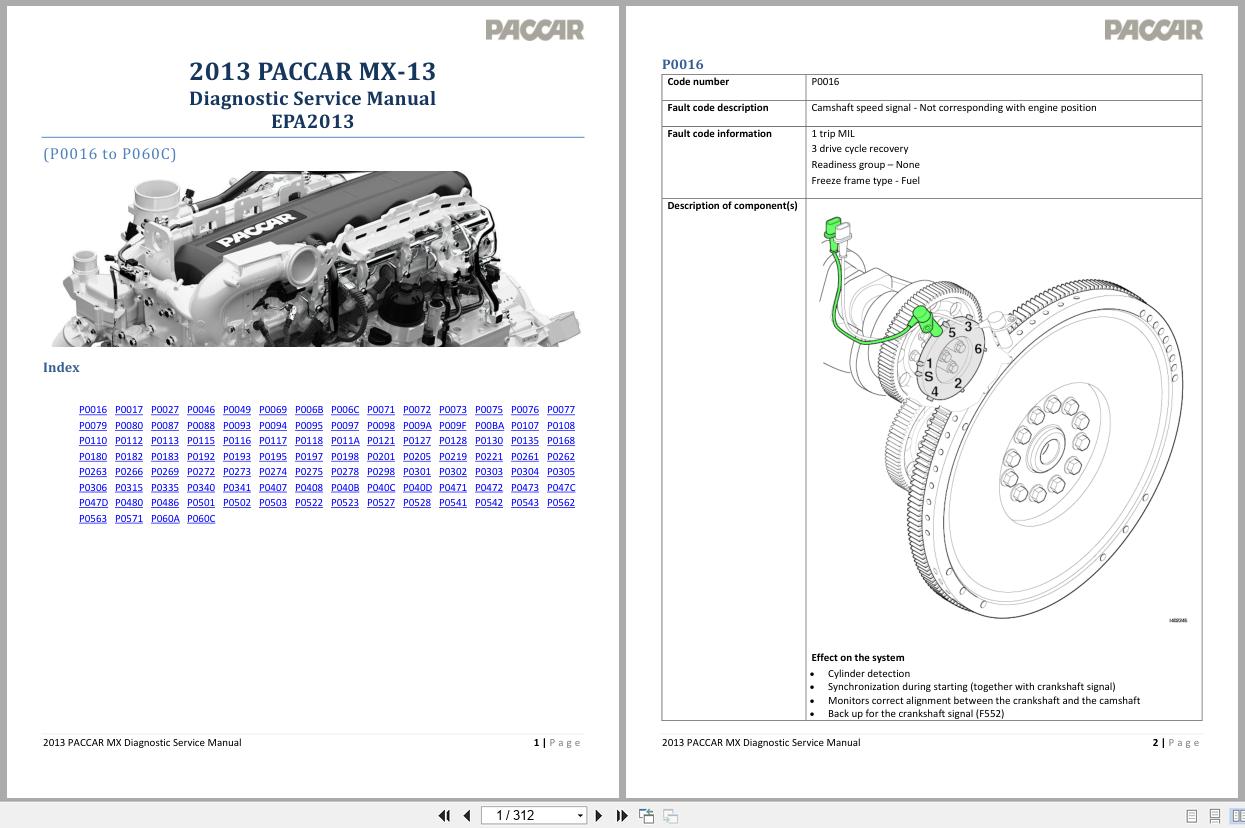Open the P0027 index link
The image size is (1245, 828).
pyautogui.click(x=165, y=410)
